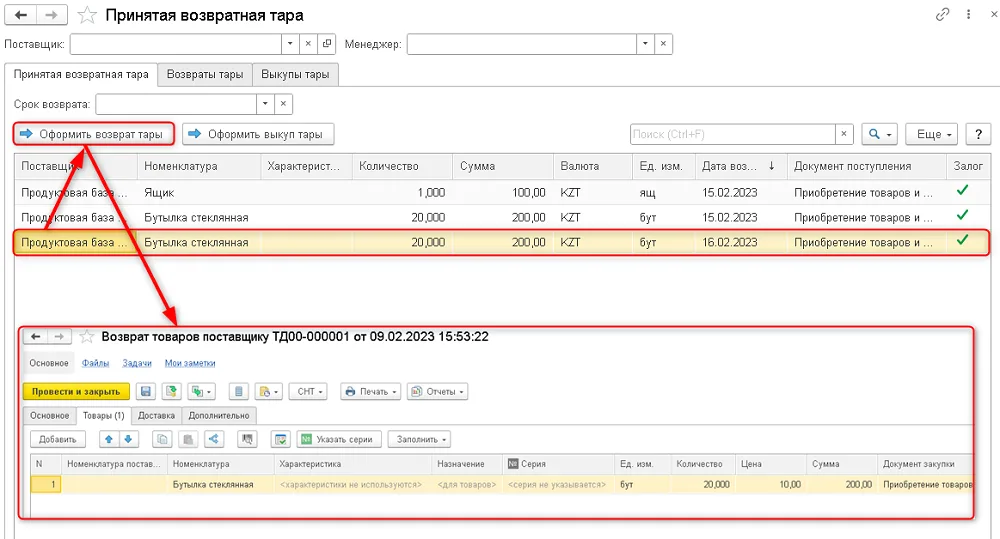Move row down with blue down arrow

(x=128, y=439)
